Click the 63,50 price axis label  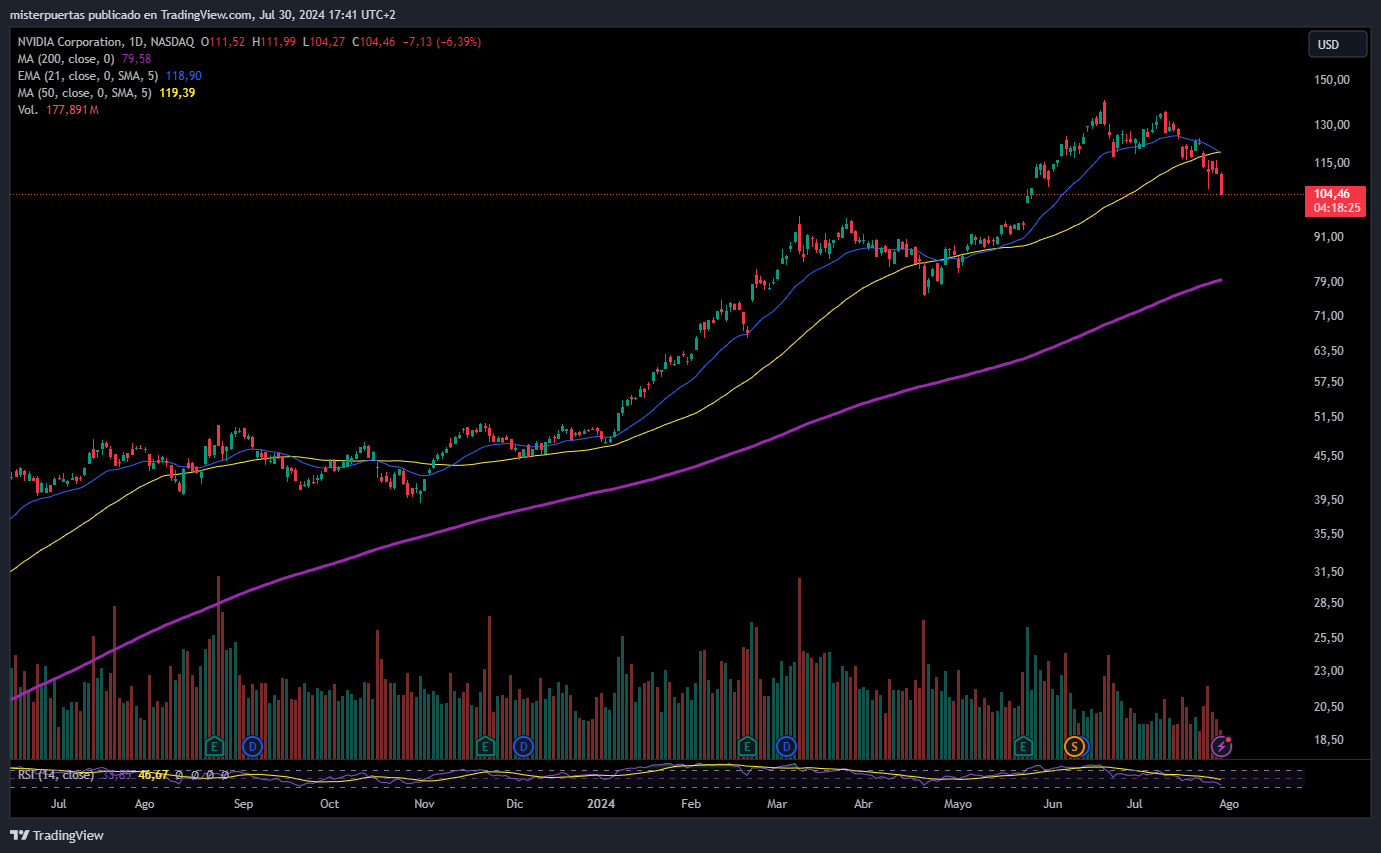pyautogui.click(x=1327, y=351)
